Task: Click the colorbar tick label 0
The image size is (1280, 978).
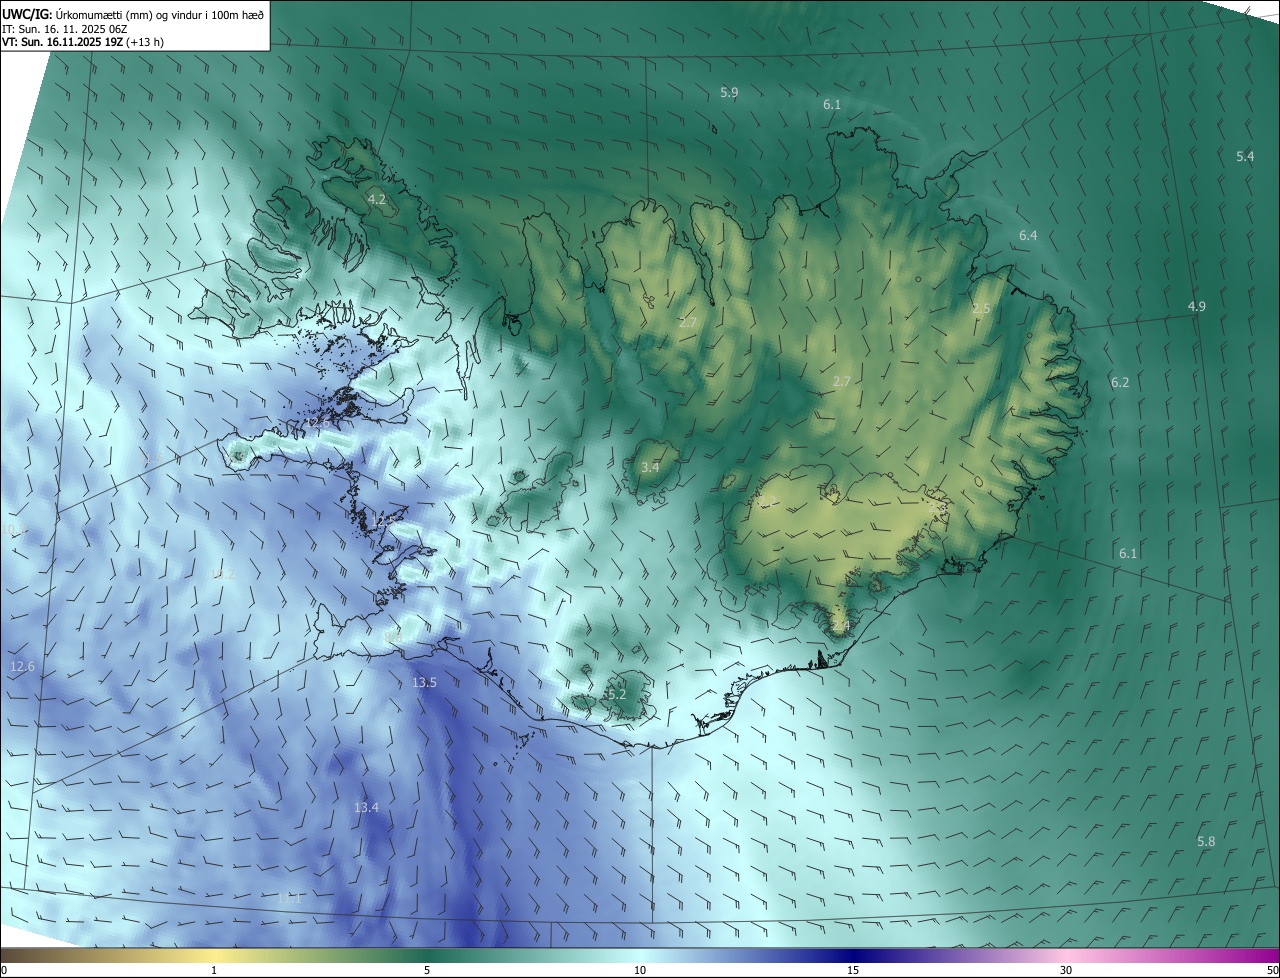Action: pos(4,970)
